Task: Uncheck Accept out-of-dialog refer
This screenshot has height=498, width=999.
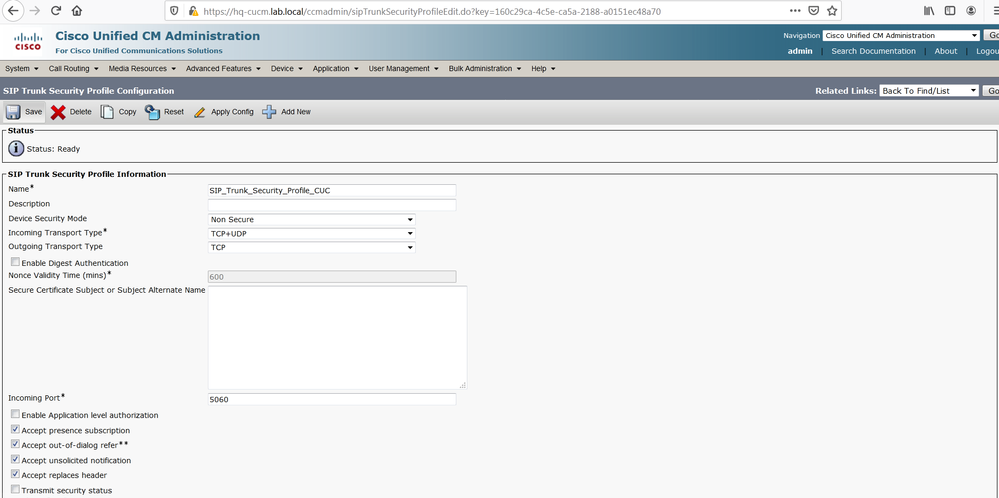Action: click(15, 444)
